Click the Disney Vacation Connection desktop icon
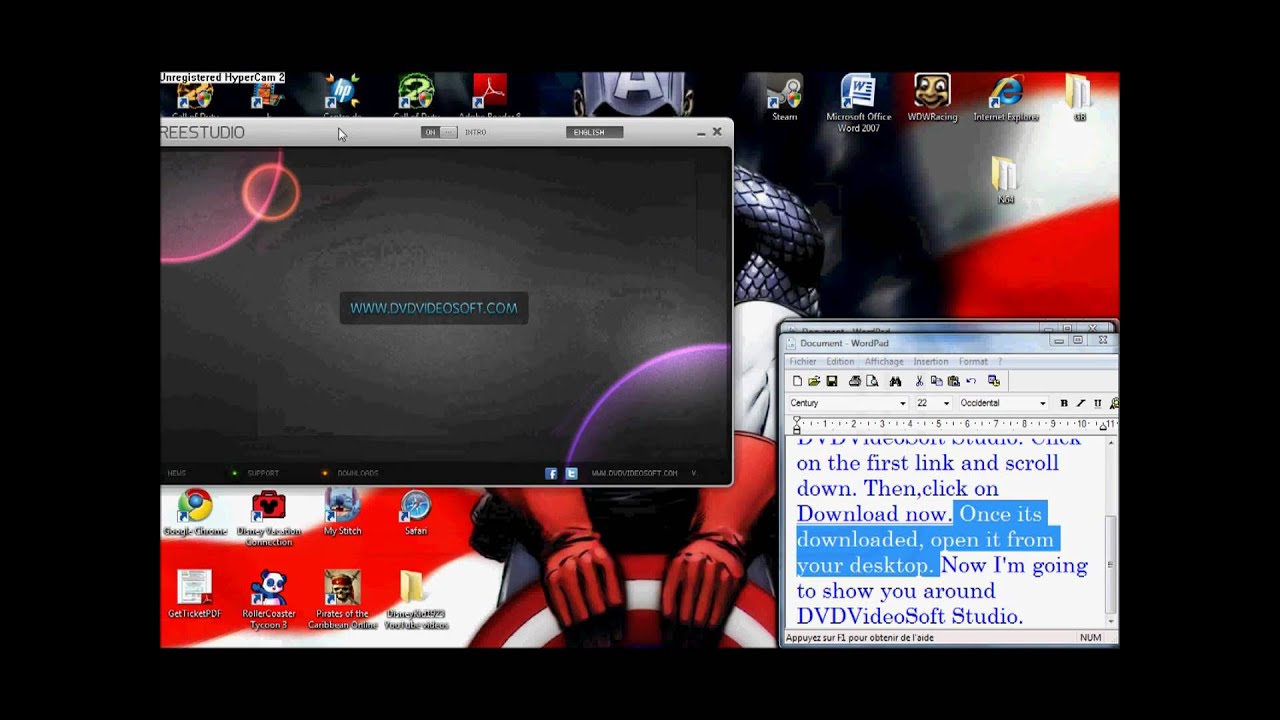This screenshot has height=720, width=1280. [x=268, y=519]
